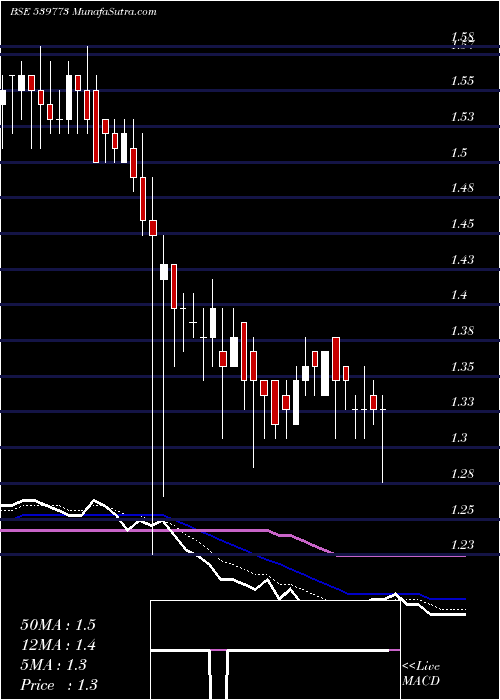Select the 1.48 price axis label
This screenshot has height=700, width=500.
coord(462,188)
